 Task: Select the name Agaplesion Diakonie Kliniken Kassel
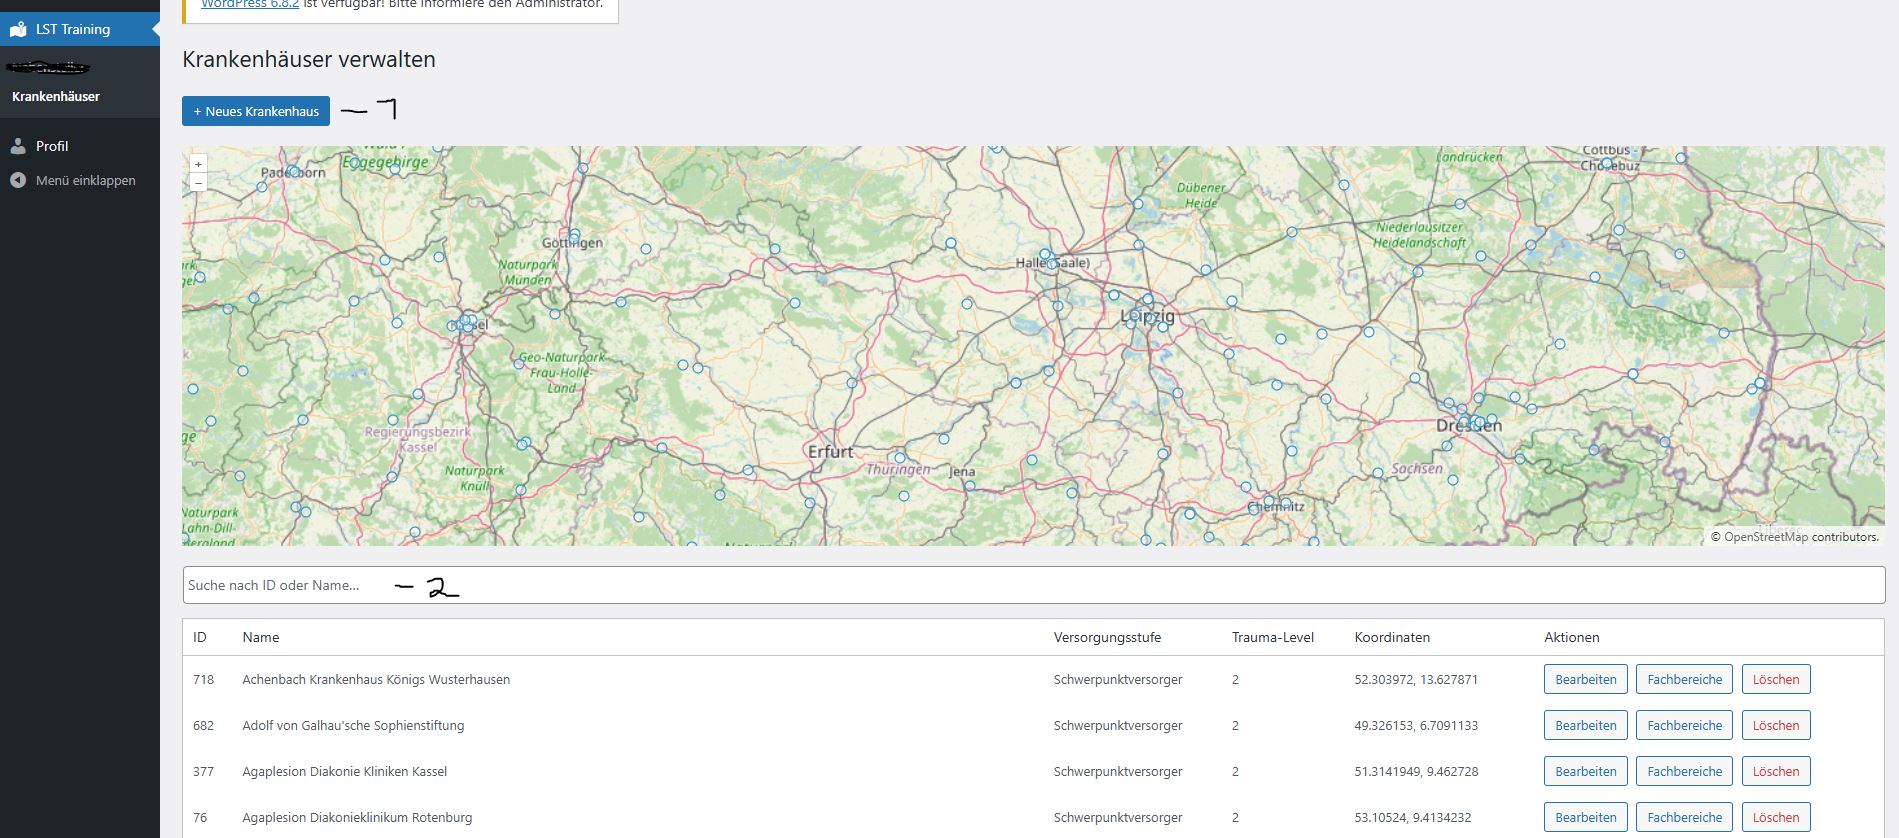click(x=345, y=771)
